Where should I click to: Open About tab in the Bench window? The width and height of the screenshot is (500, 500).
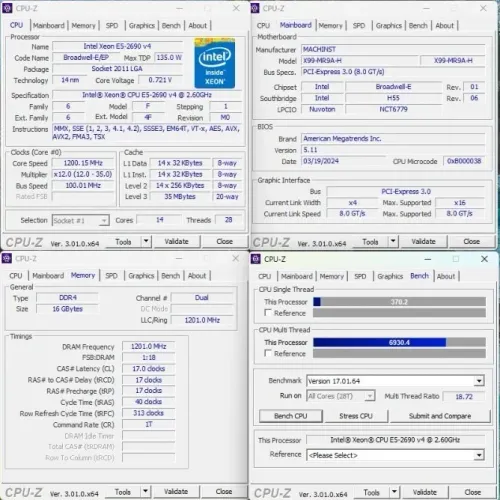pos(446,276)
